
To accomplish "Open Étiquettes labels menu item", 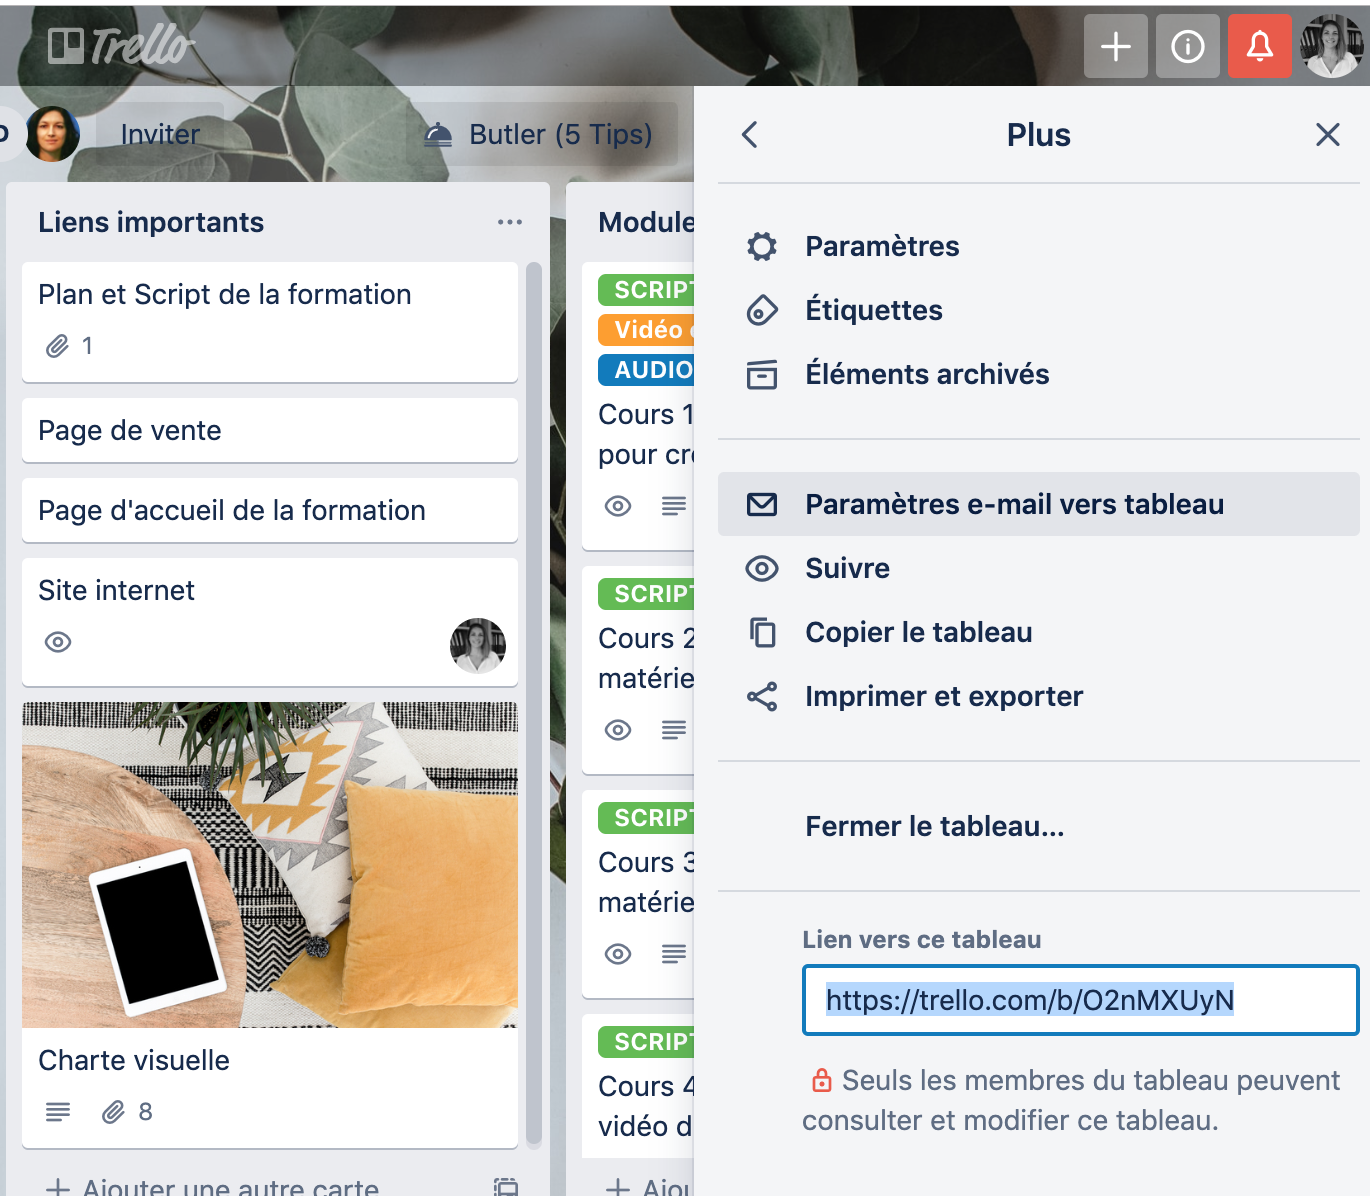I will pos(873,310).
